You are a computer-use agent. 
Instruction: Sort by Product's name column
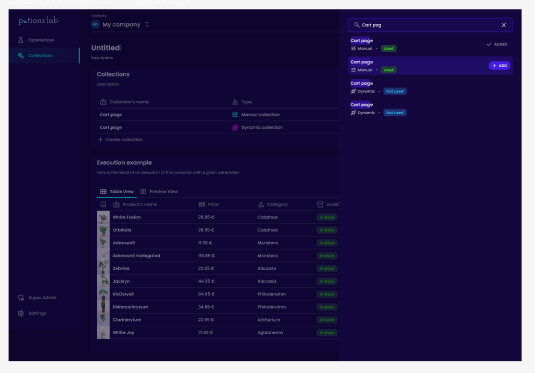click(135, 204)
